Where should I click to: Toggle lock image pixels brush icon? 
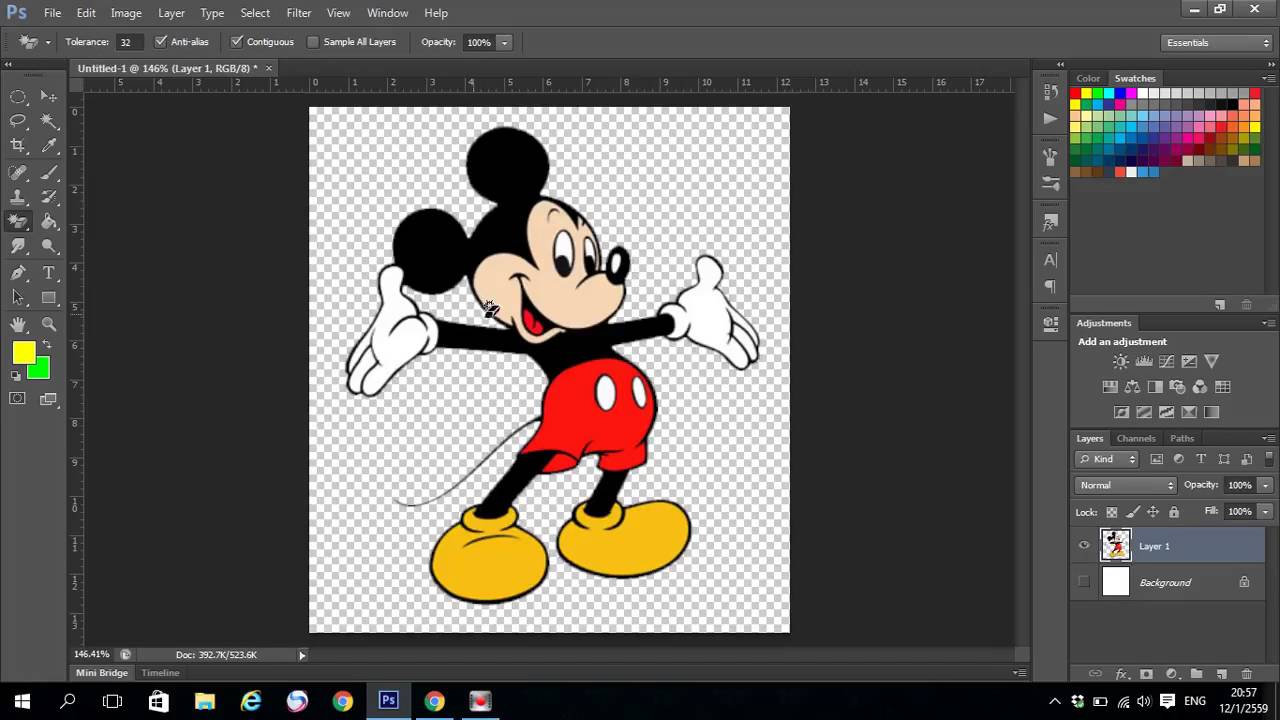point(1132,512)
